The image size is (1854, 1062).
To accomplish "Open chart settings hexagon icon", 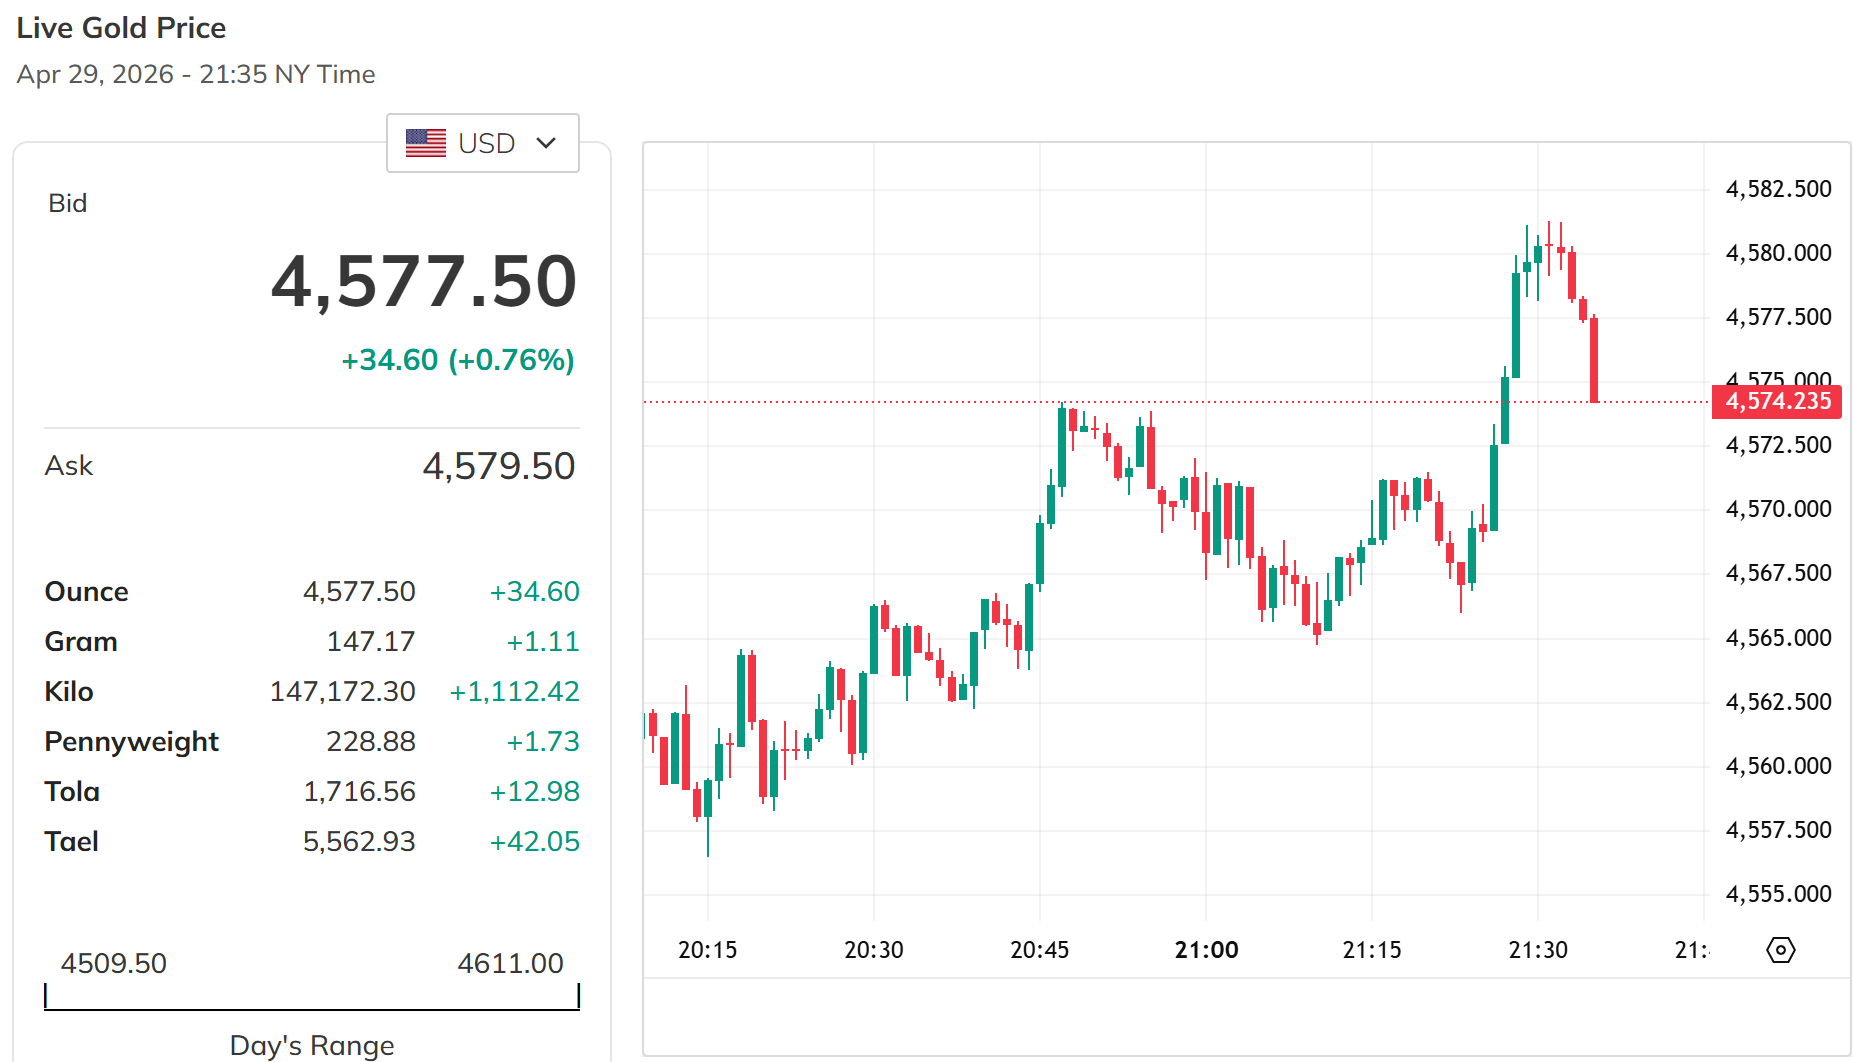I will 1781,950.
